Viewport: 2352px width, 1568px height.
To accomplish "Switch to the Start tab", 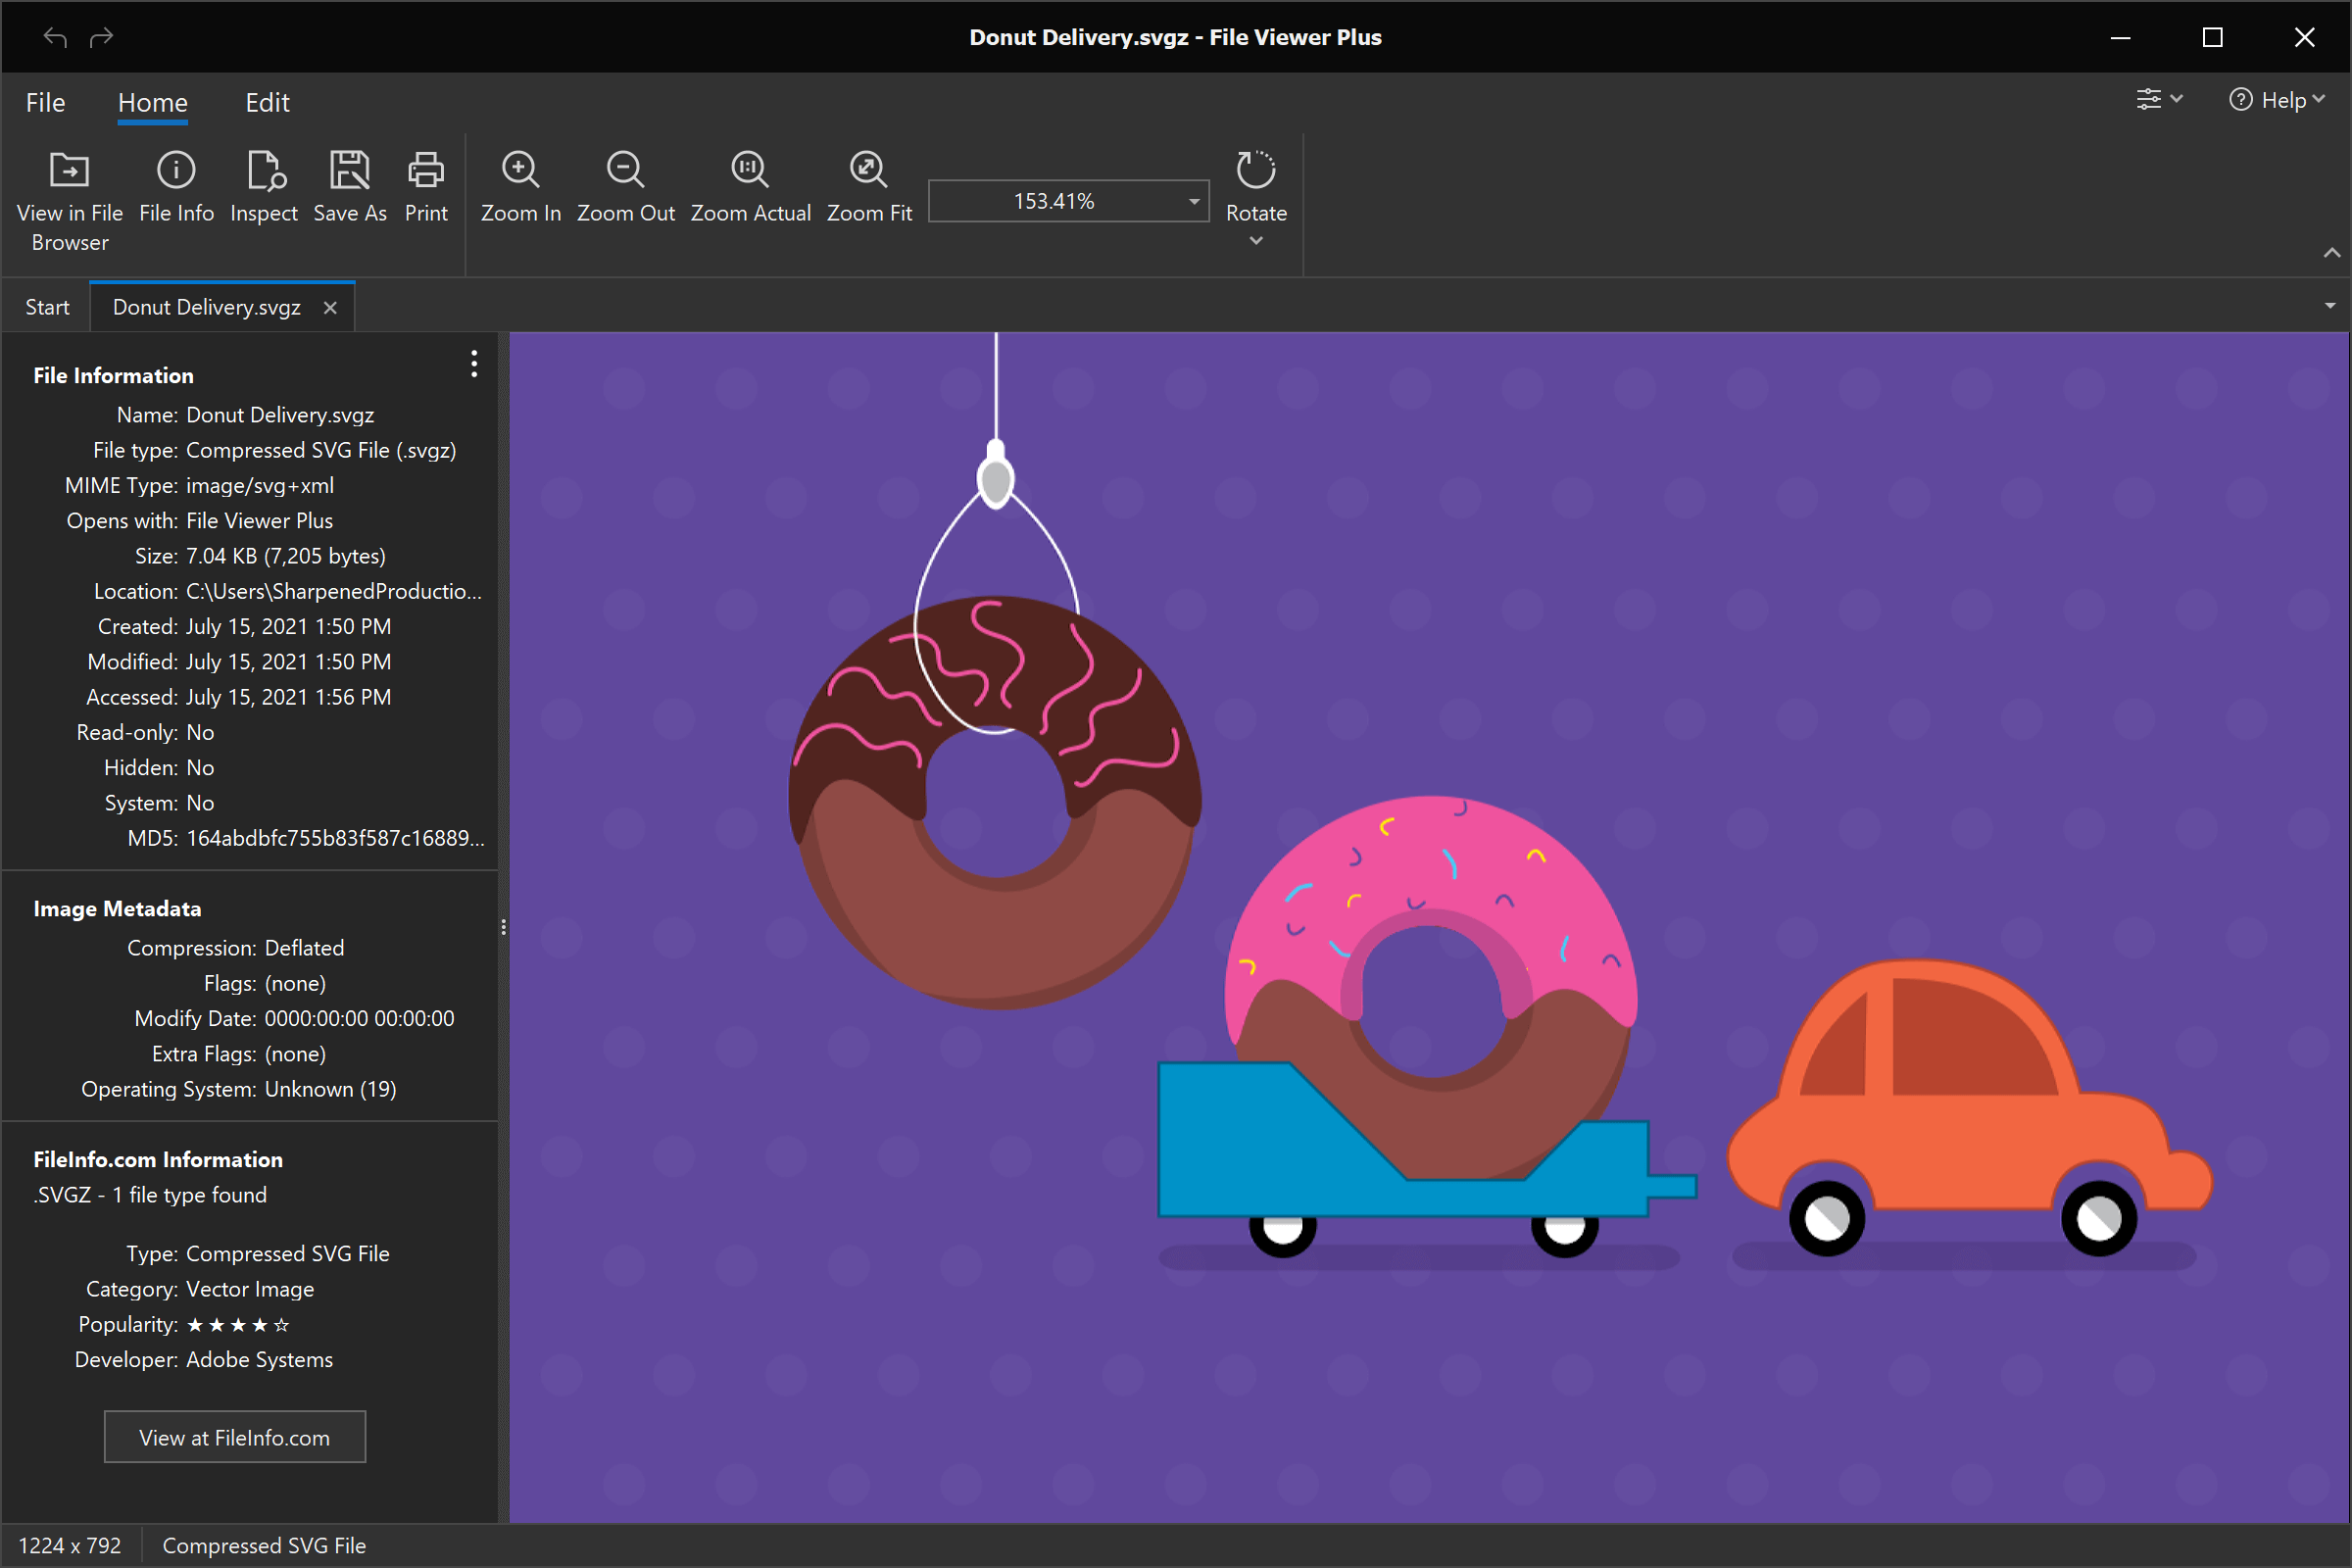I will (47, 306).
